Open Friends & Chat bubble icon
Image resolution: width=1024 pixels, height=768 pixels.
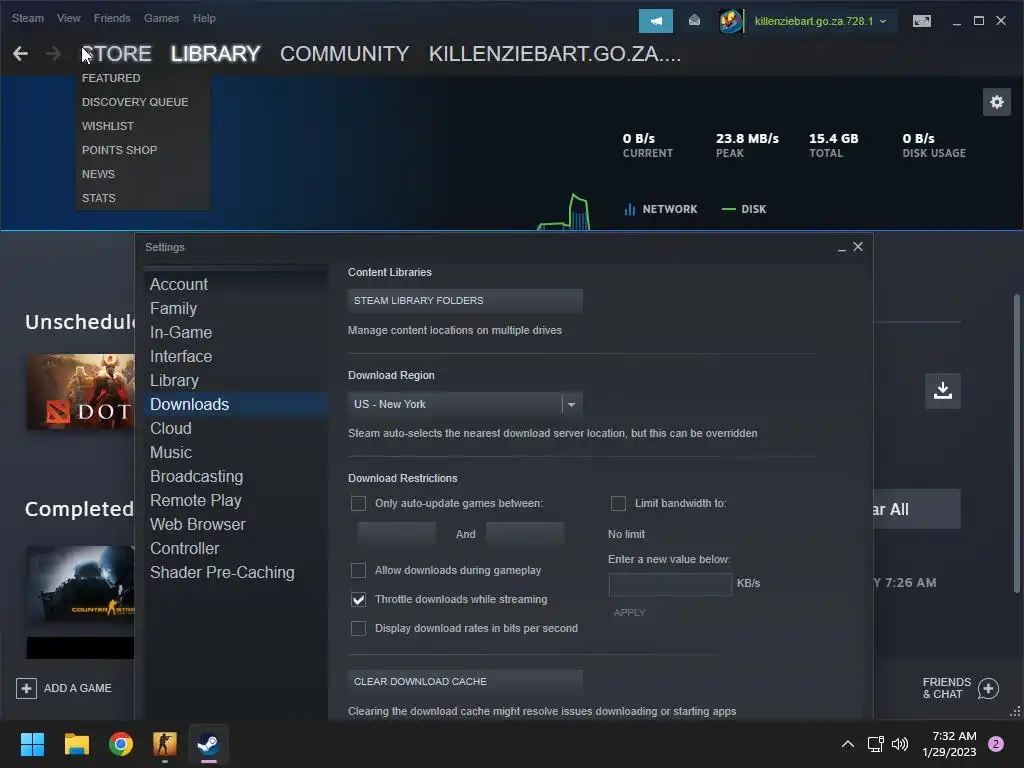click(988, 688)
